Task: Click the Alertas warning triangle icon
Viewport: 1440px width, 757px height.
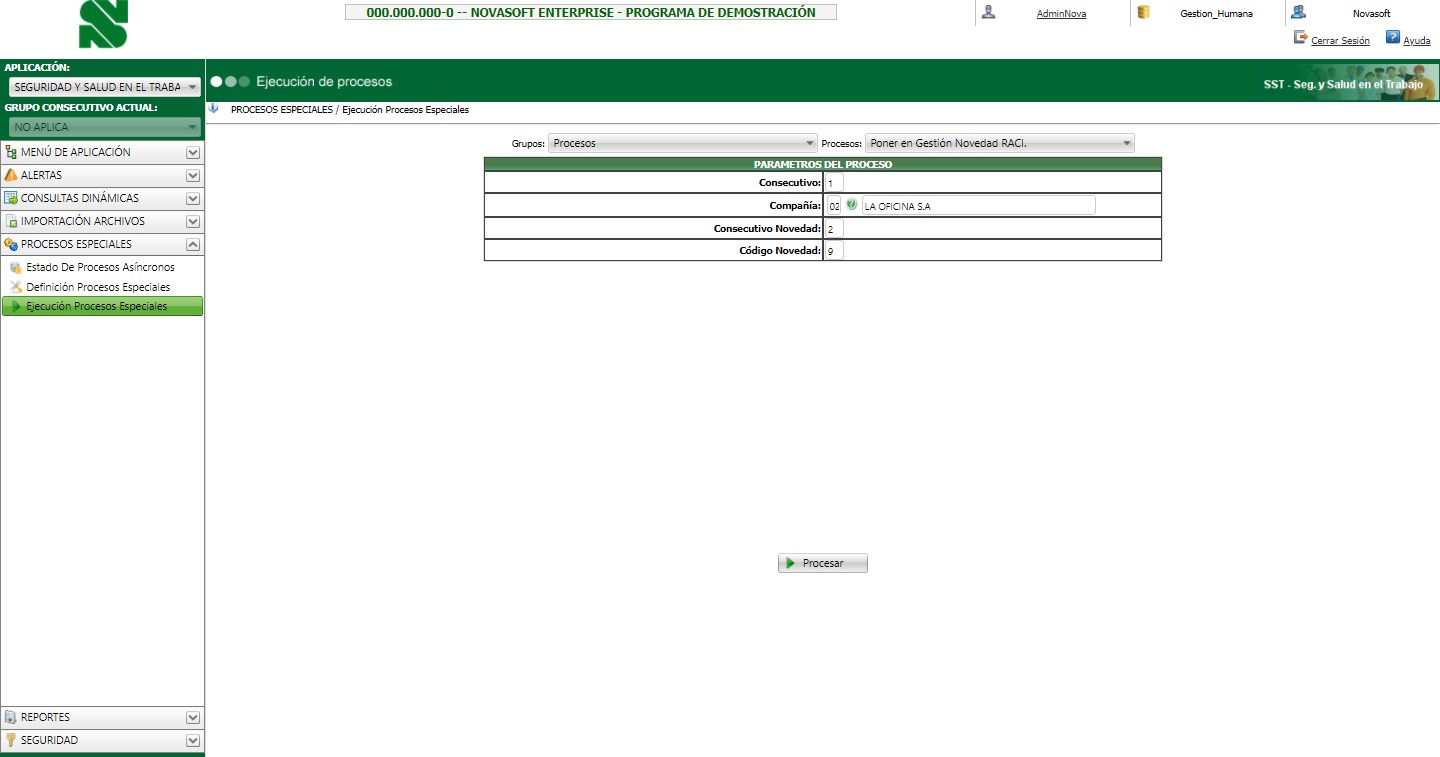Action: tap(10, 175)
